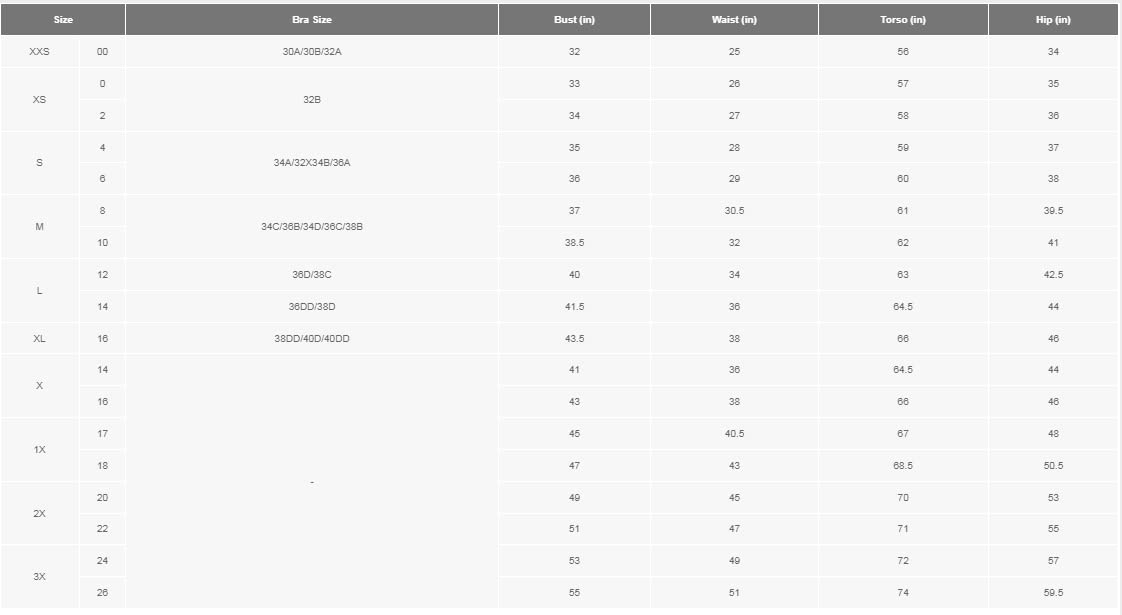The width and height of the screenshot is (1122, 615).
Task: Select the XXS size cell
Action: (x=39, y=52)
